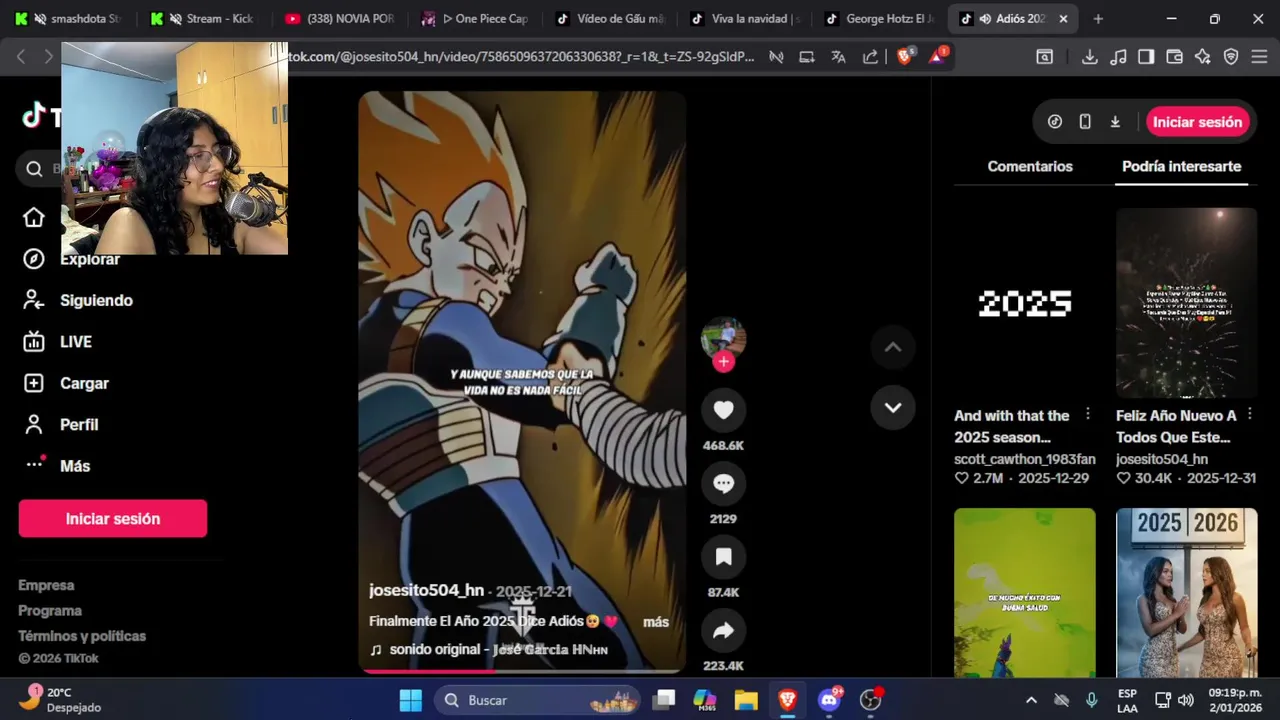Open Brave Shields lion icon
The width and height of the screenshot is (1280, 720).
click(904, 57)
